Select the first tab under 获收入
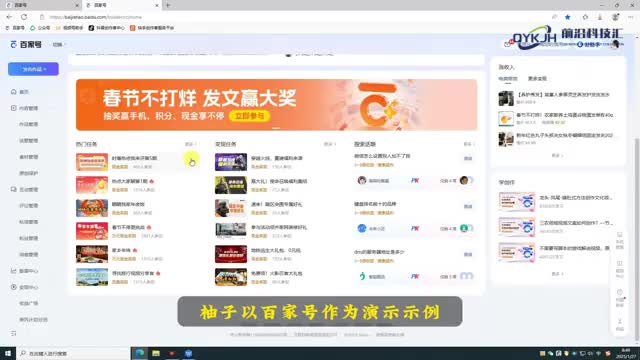 [x=507, y=79]
